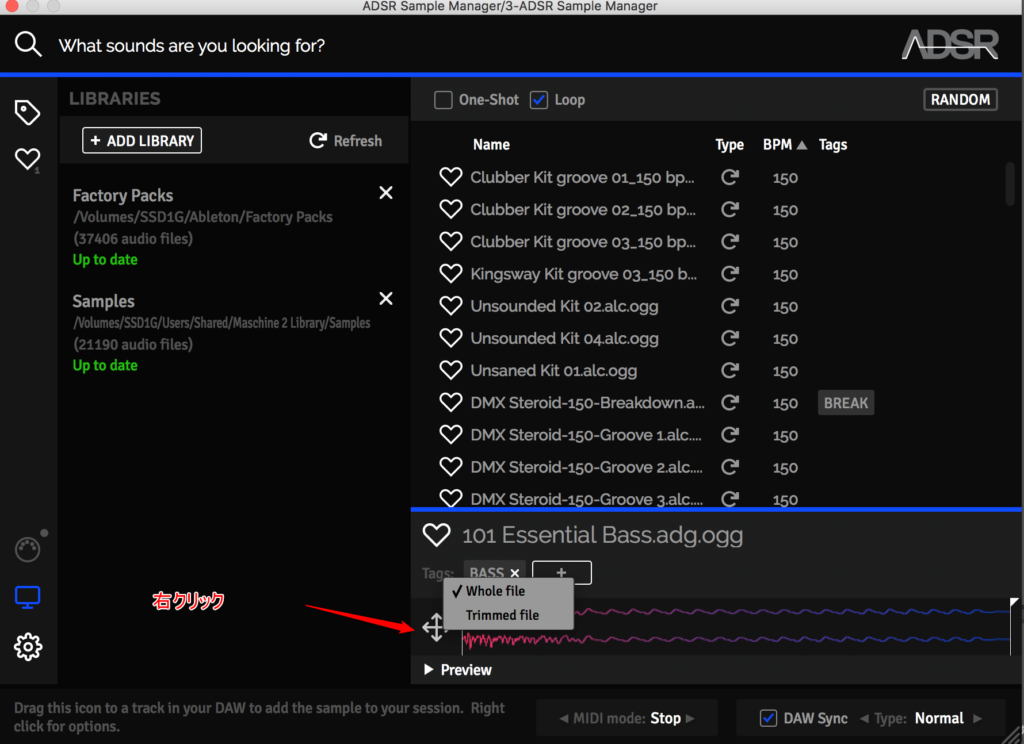Favorite the Unsounded Kit 02.alc.ogg sample

tap(451, 306)
